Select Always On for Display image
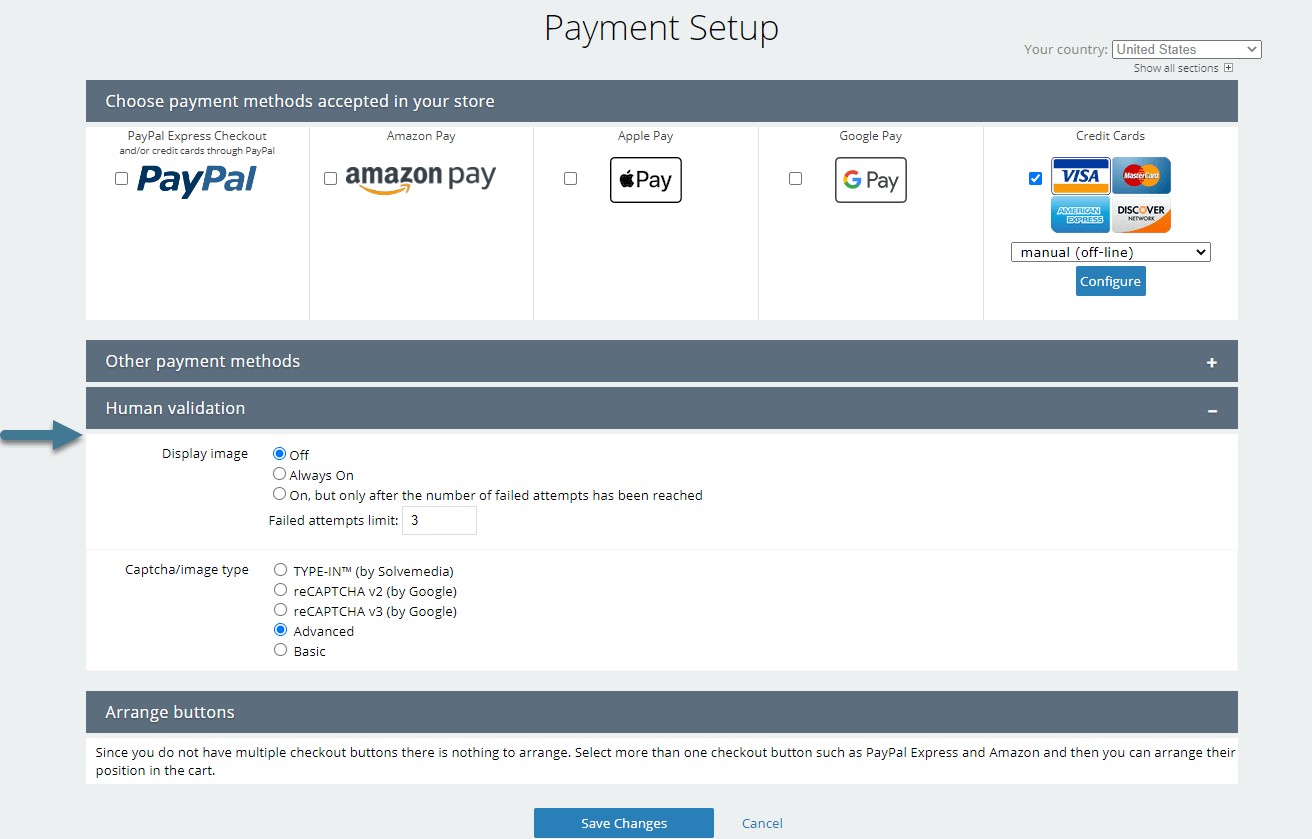1312x839 pixels. click(280, 474)
